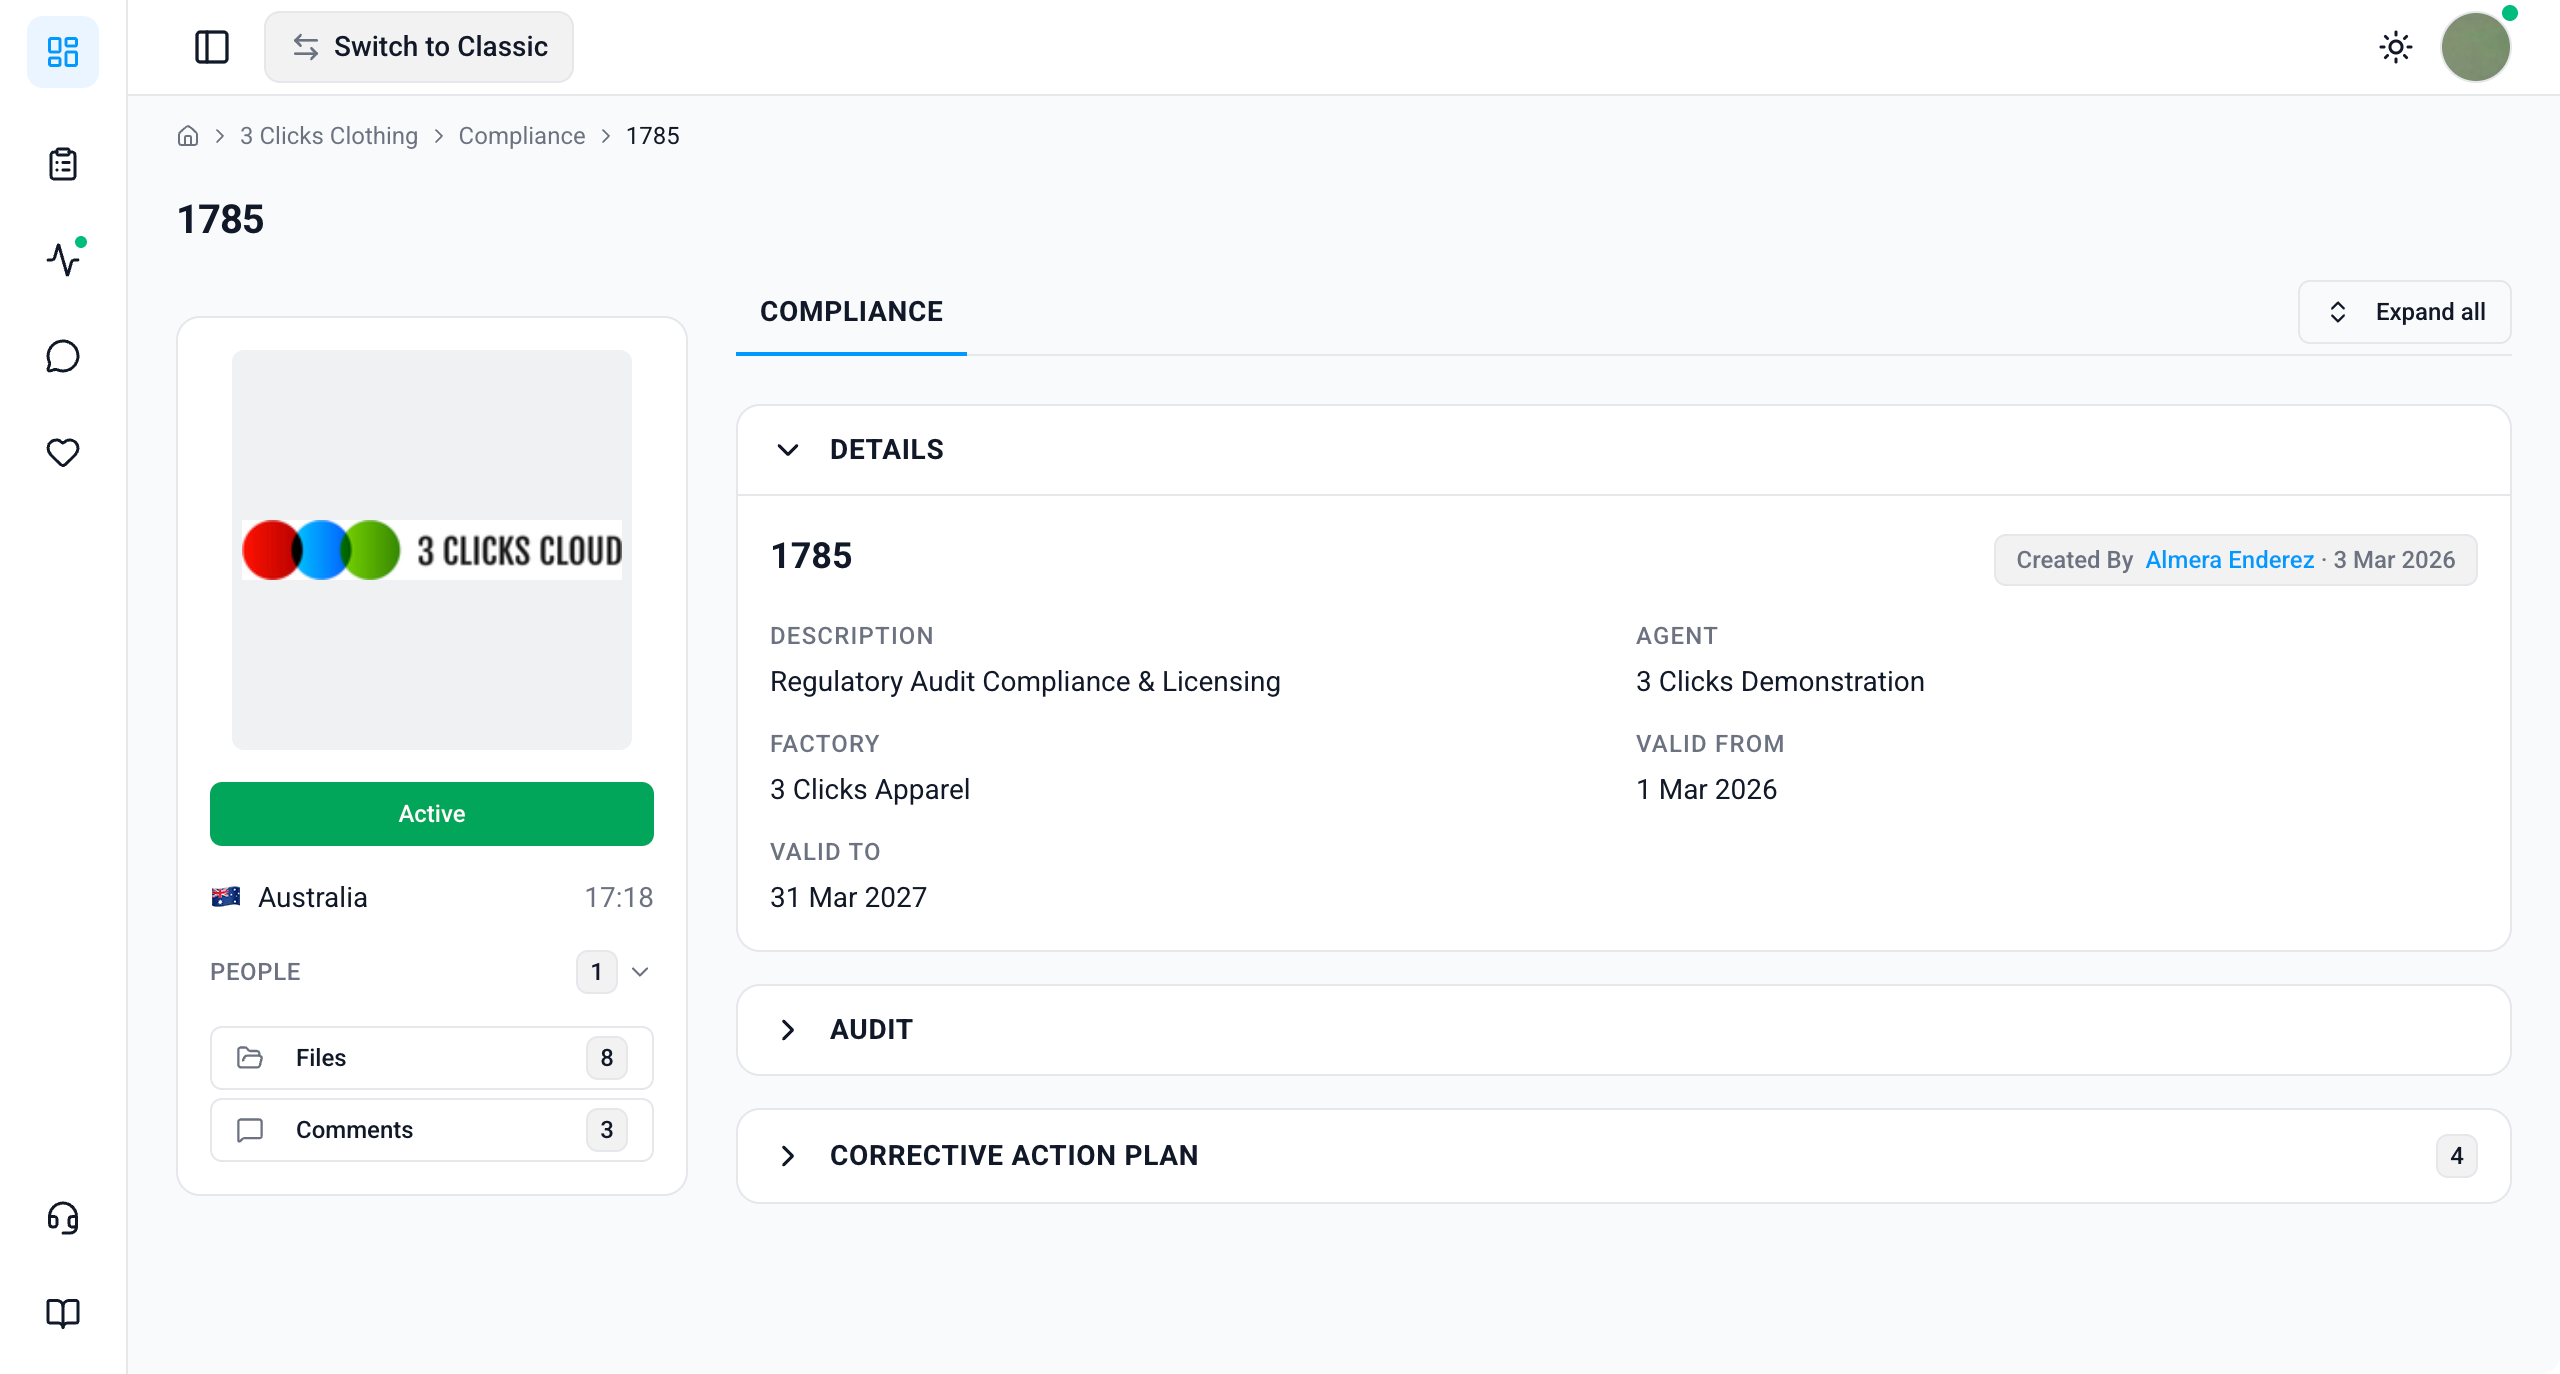Click the Comments speech icon

point(250,1130)
